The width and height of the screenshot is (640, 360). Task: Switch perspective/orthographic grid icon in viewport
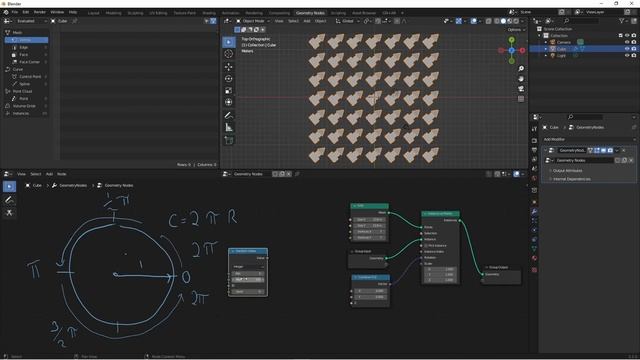(521, 99)
